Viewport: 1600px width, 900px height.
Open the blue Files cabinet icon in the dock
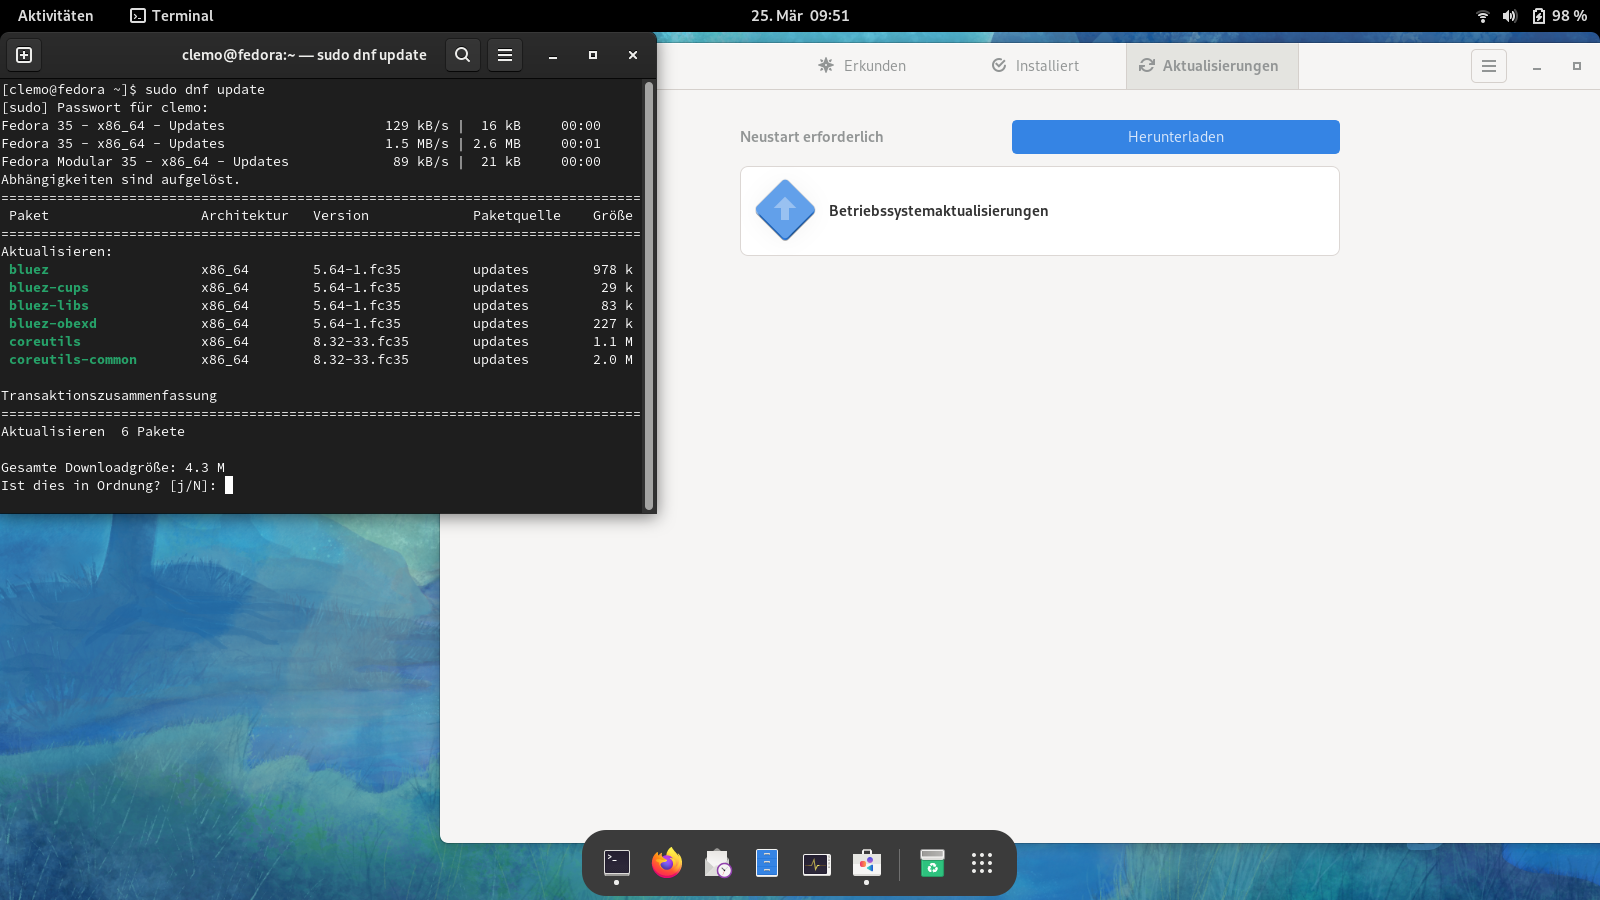tap(767, 862)
